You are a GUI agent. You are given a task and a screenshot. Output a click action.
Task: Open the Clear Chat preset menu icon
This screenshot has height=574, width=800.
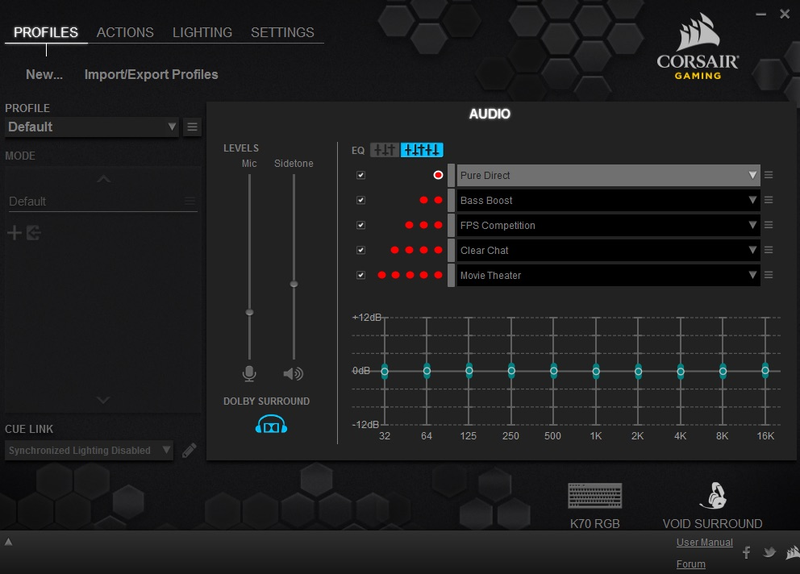coord(768,250)
